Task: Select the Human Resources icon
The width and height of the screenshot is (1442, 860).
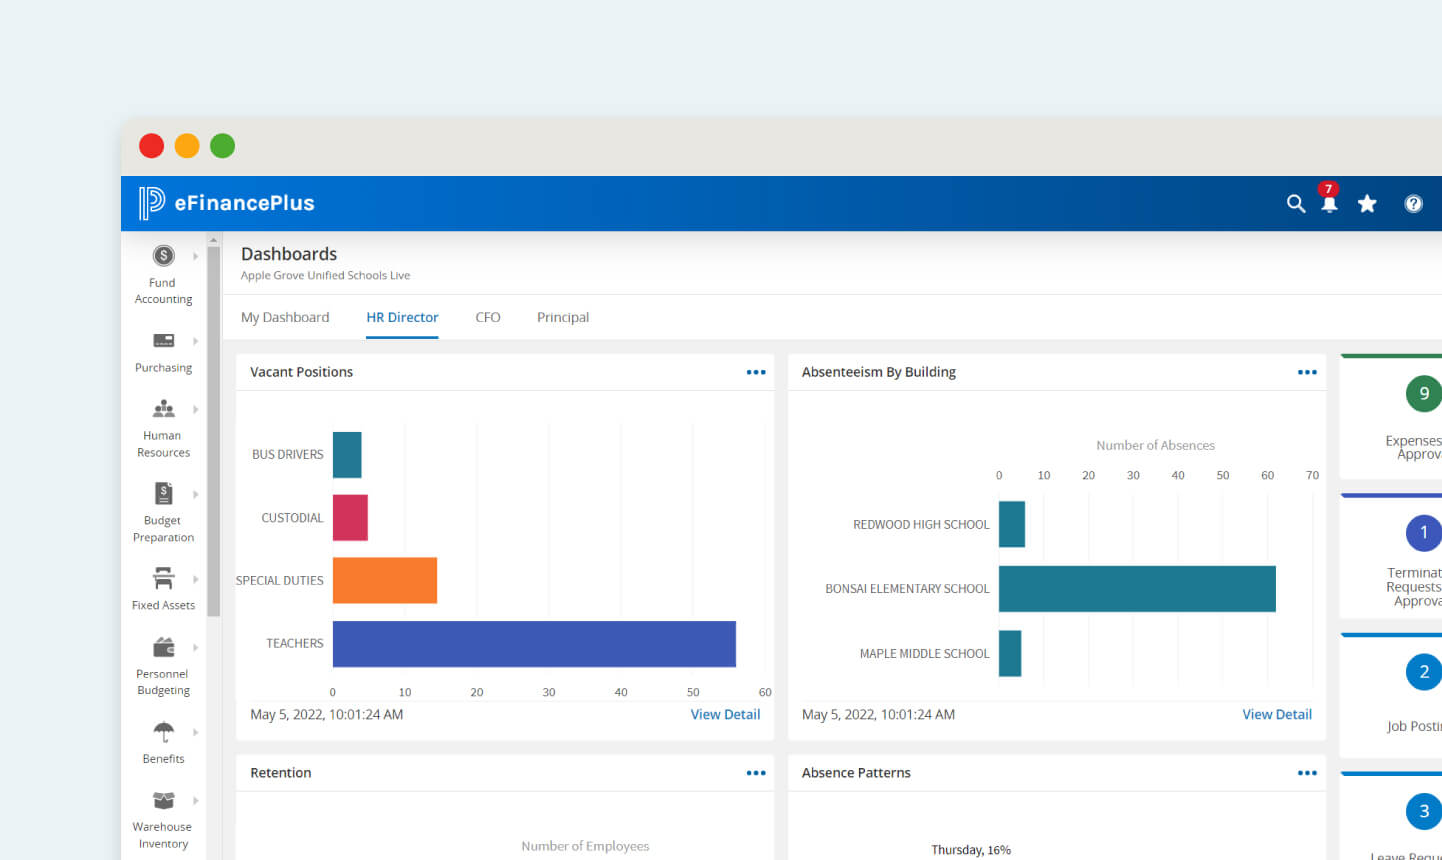Action: (x=162, y=408)
